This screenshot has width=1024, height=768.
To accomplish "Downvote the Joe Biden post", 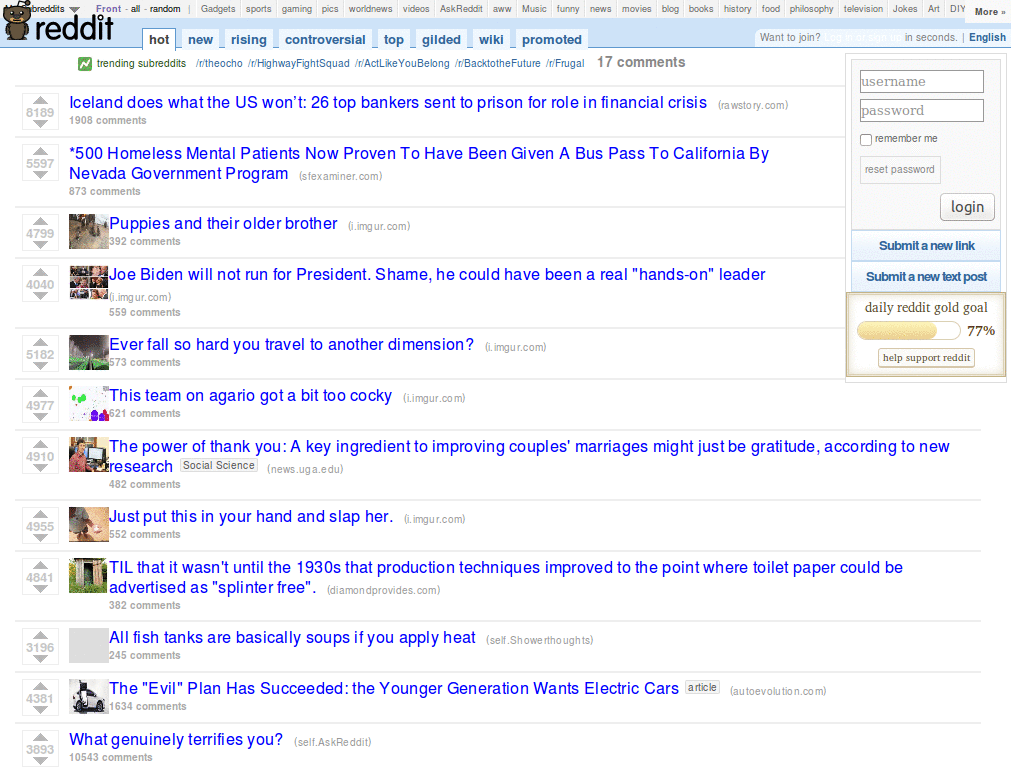I will (40, 296).
